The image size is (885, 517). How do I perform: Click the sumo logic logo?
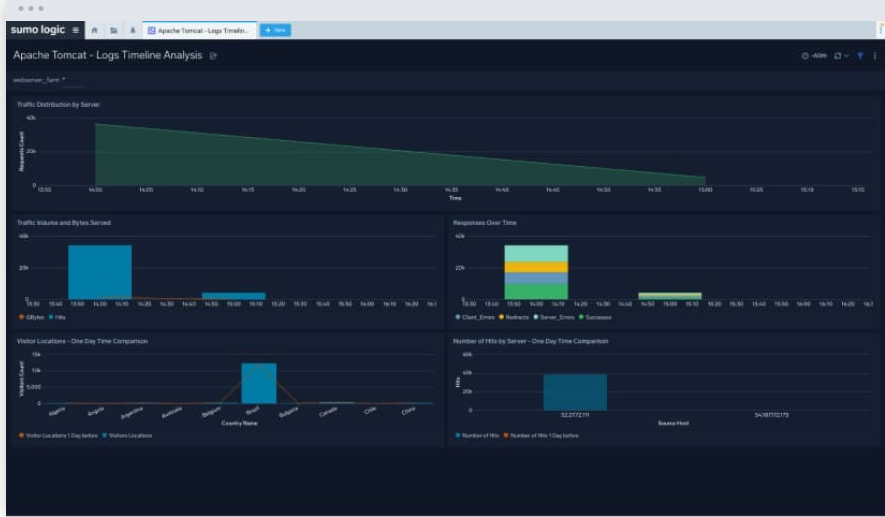click(x=38, y=30)
